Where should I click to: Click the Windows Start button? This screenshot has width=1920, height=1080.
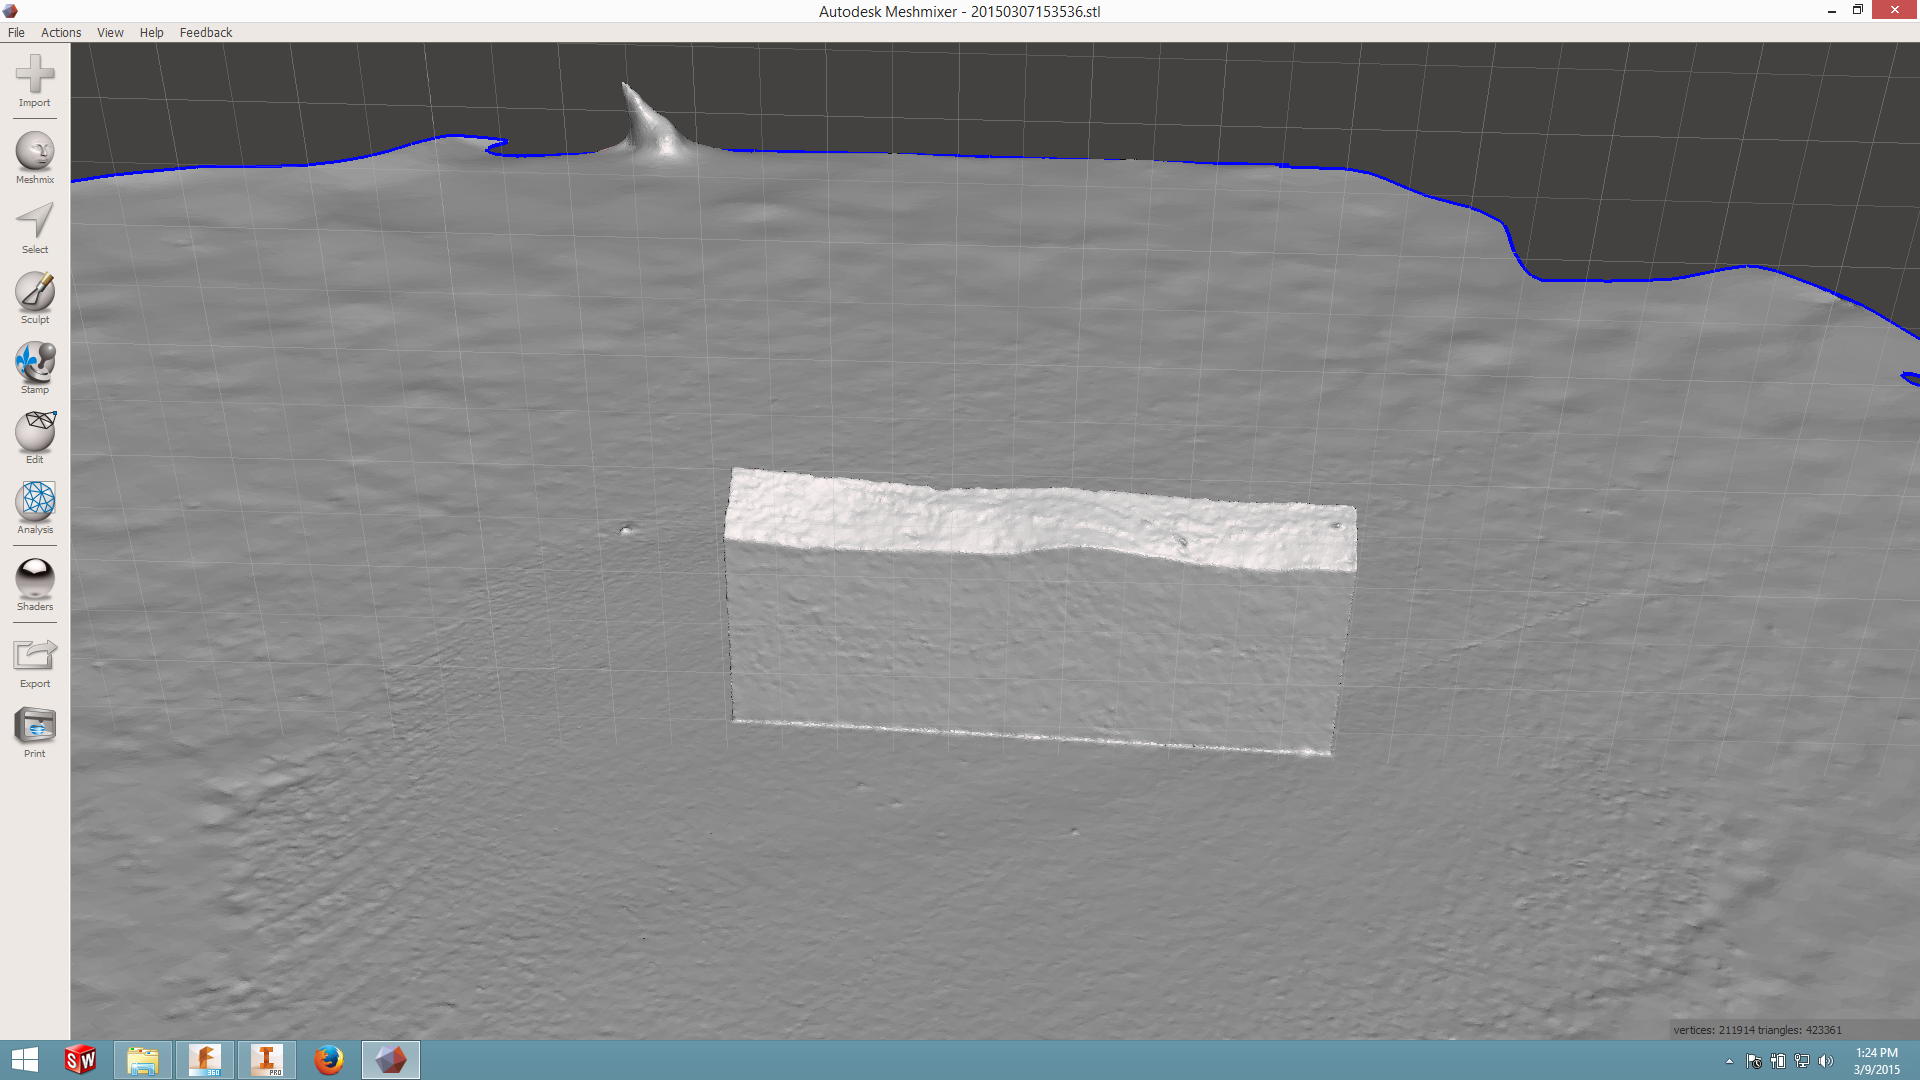tap(25, 1060)
